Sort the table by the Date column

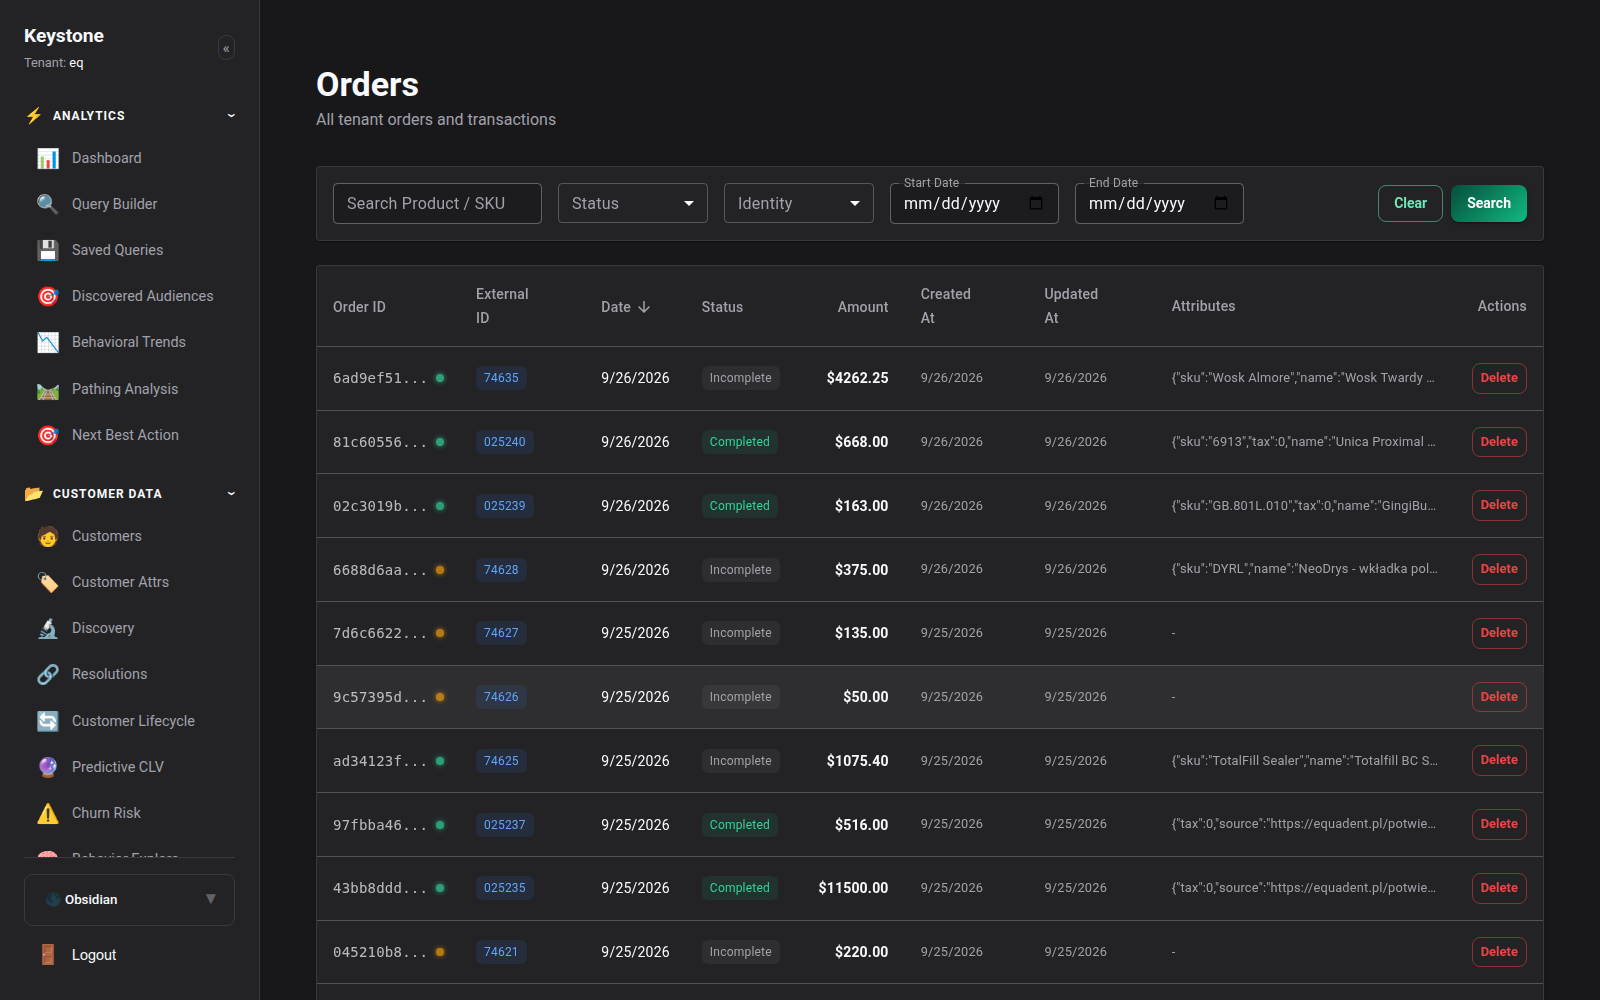(626, 307)
